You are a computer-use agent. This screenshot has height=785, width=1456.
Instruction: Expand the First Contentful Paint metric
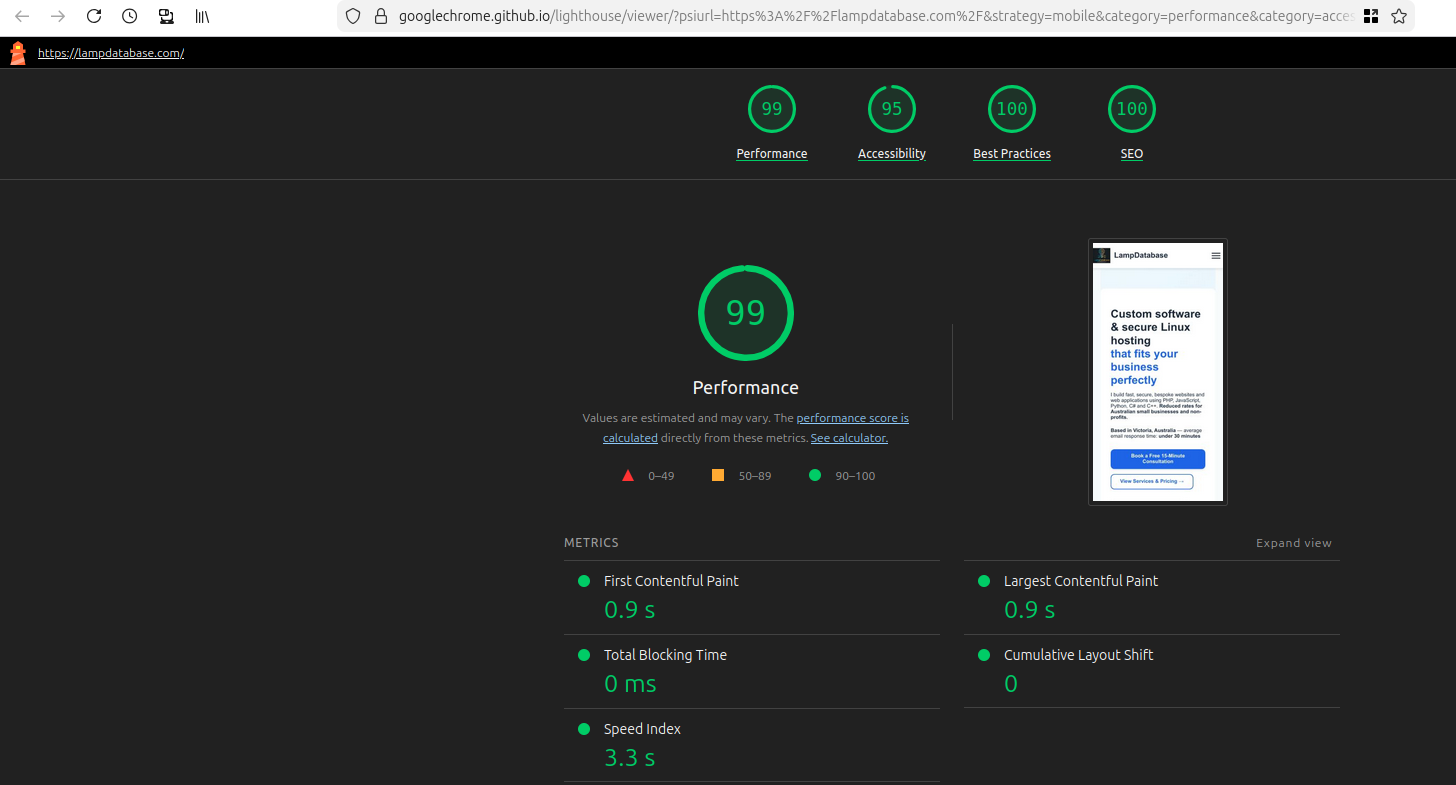(671, 581)
